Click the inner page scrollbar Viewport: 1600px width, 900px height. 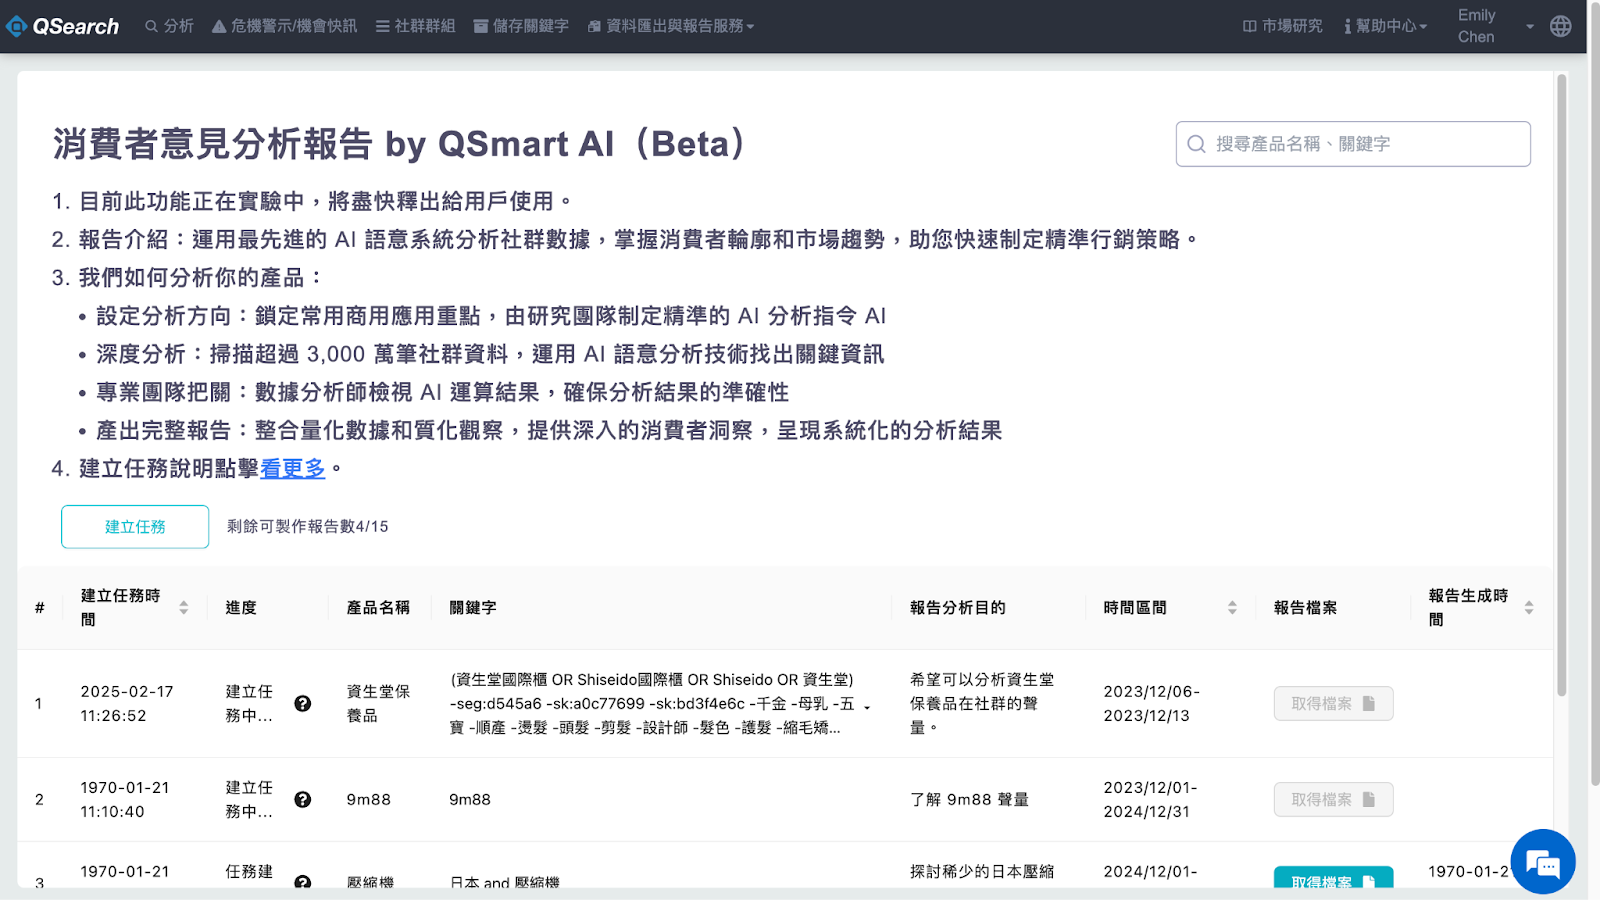(x=1561, y=385)
